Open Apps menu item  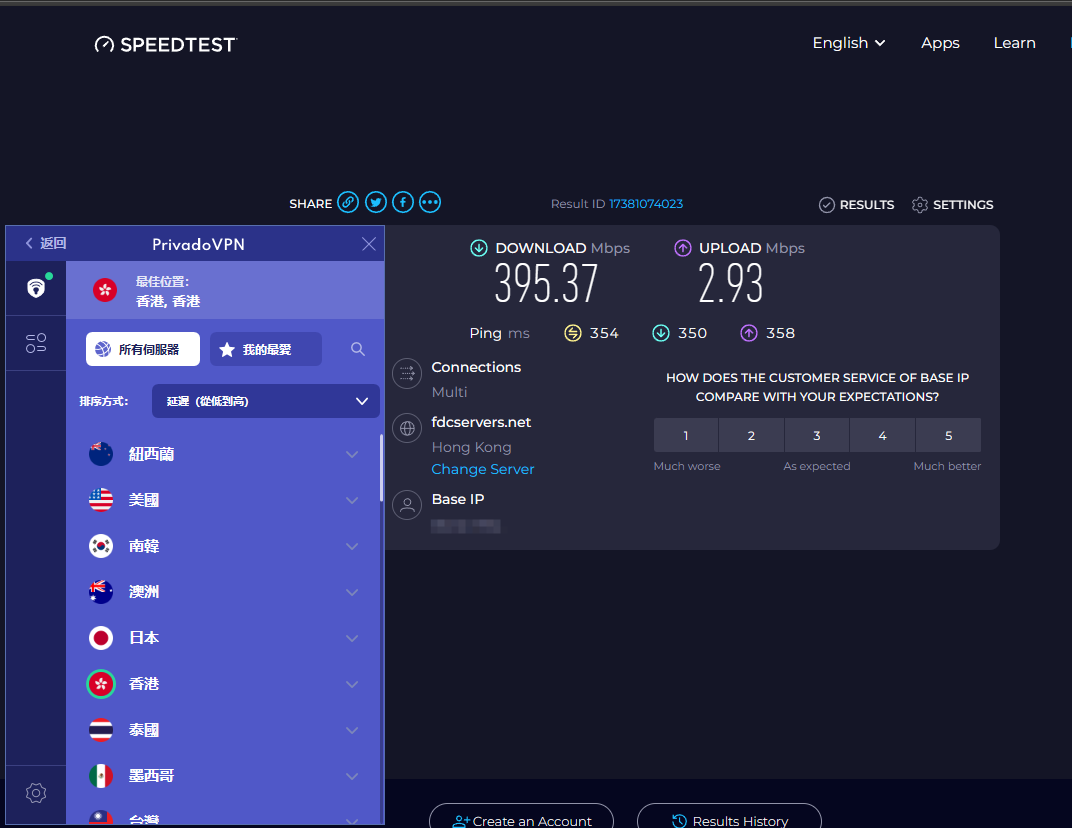[x=940, y=43]
